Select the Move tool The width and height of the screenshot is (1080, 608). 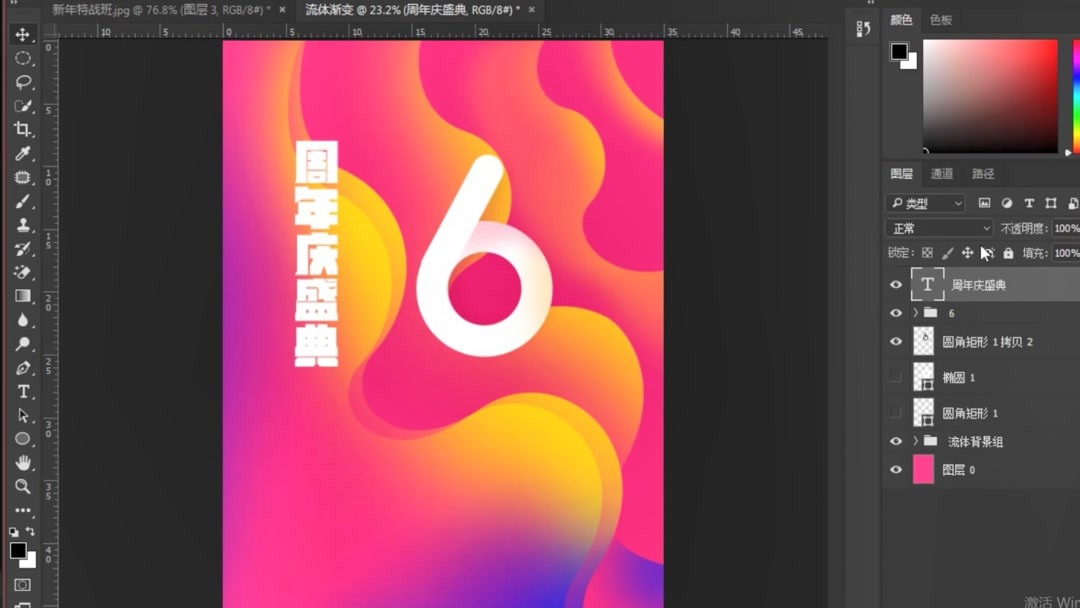point(22,34)
